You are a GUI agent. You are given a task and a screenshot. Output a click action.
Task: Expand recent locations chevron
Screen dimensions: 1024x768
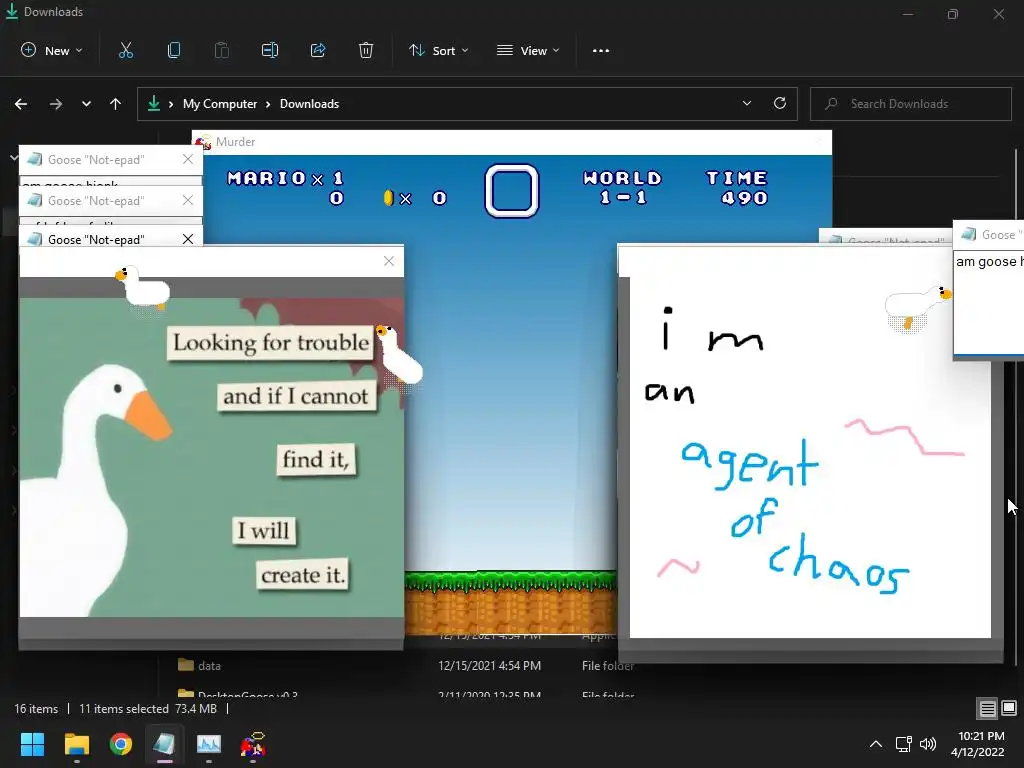(86, 104)
